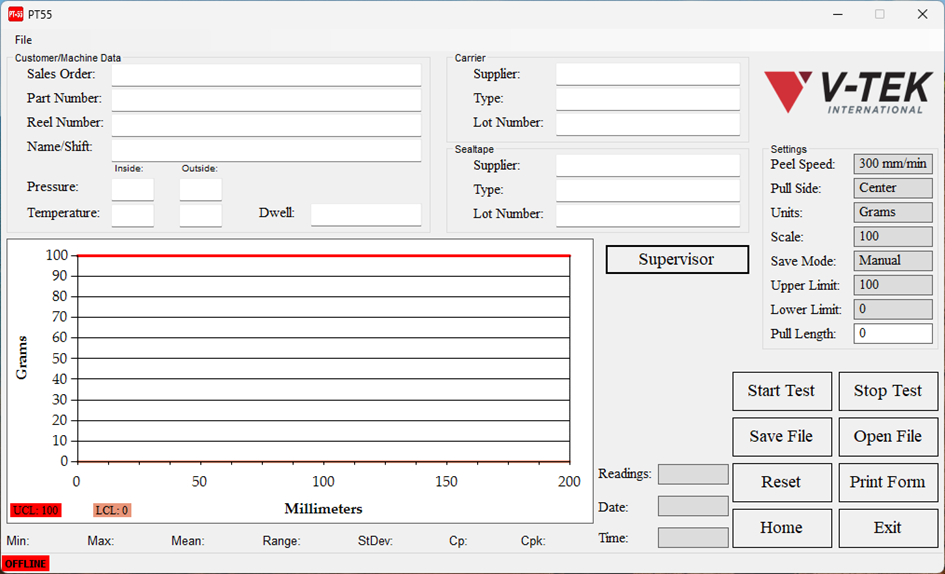Exit the application using Exit button
The height and width of the screenshot is (574, 945).
point(887,528)
